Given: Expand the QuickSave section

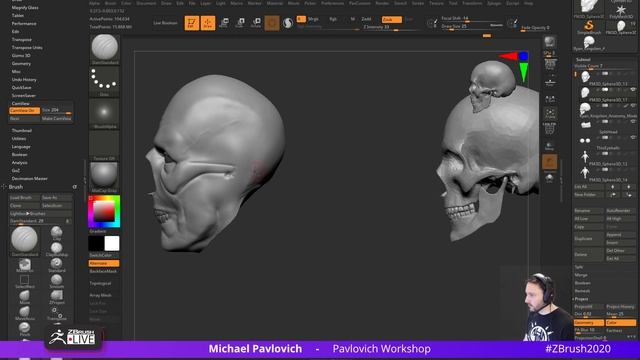Looking at the screenshot, I should (22, 88).
